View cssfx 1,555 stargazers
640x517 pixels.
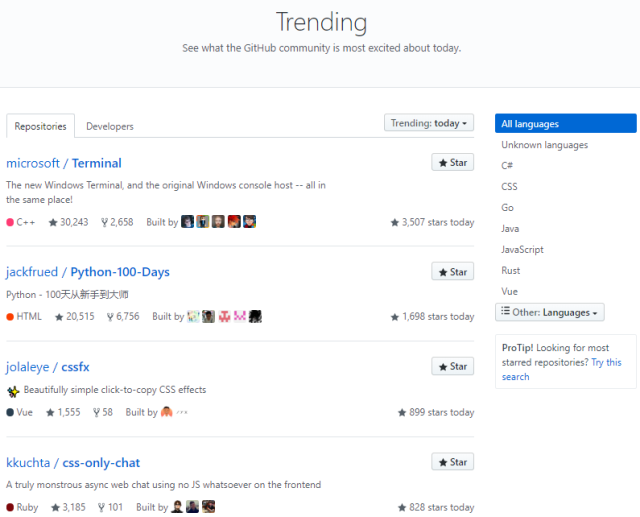[x=63, y=412]
